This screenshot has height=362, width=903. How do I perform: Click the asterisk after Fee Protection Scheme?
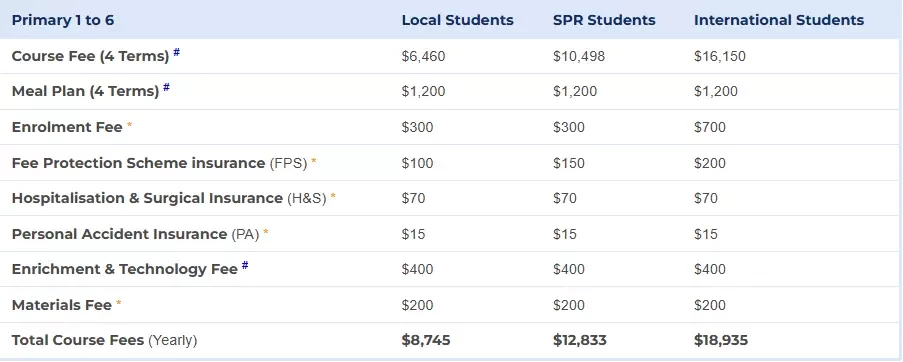[x=314, y=161]
